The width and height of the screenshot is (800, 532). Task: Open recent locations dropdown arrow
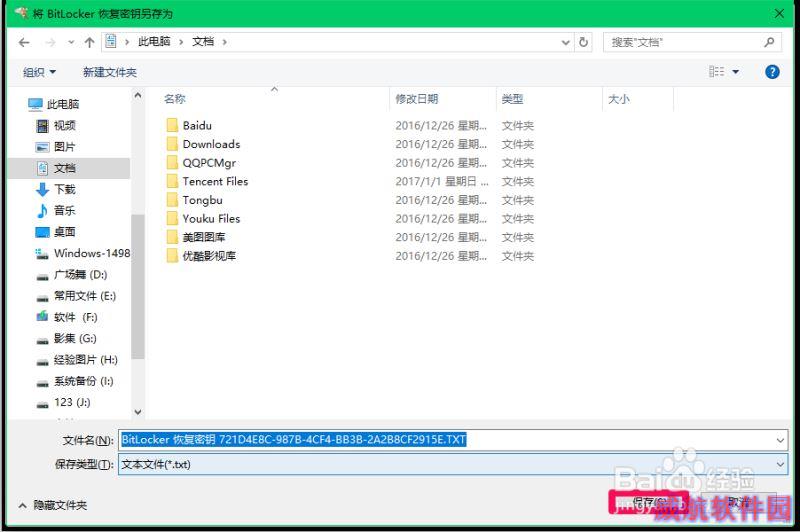[x=71, y=42]
